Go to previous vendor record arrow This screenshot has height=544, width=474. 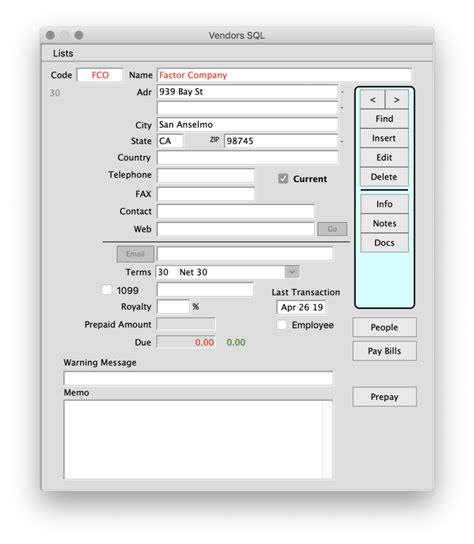coord(372,100)
